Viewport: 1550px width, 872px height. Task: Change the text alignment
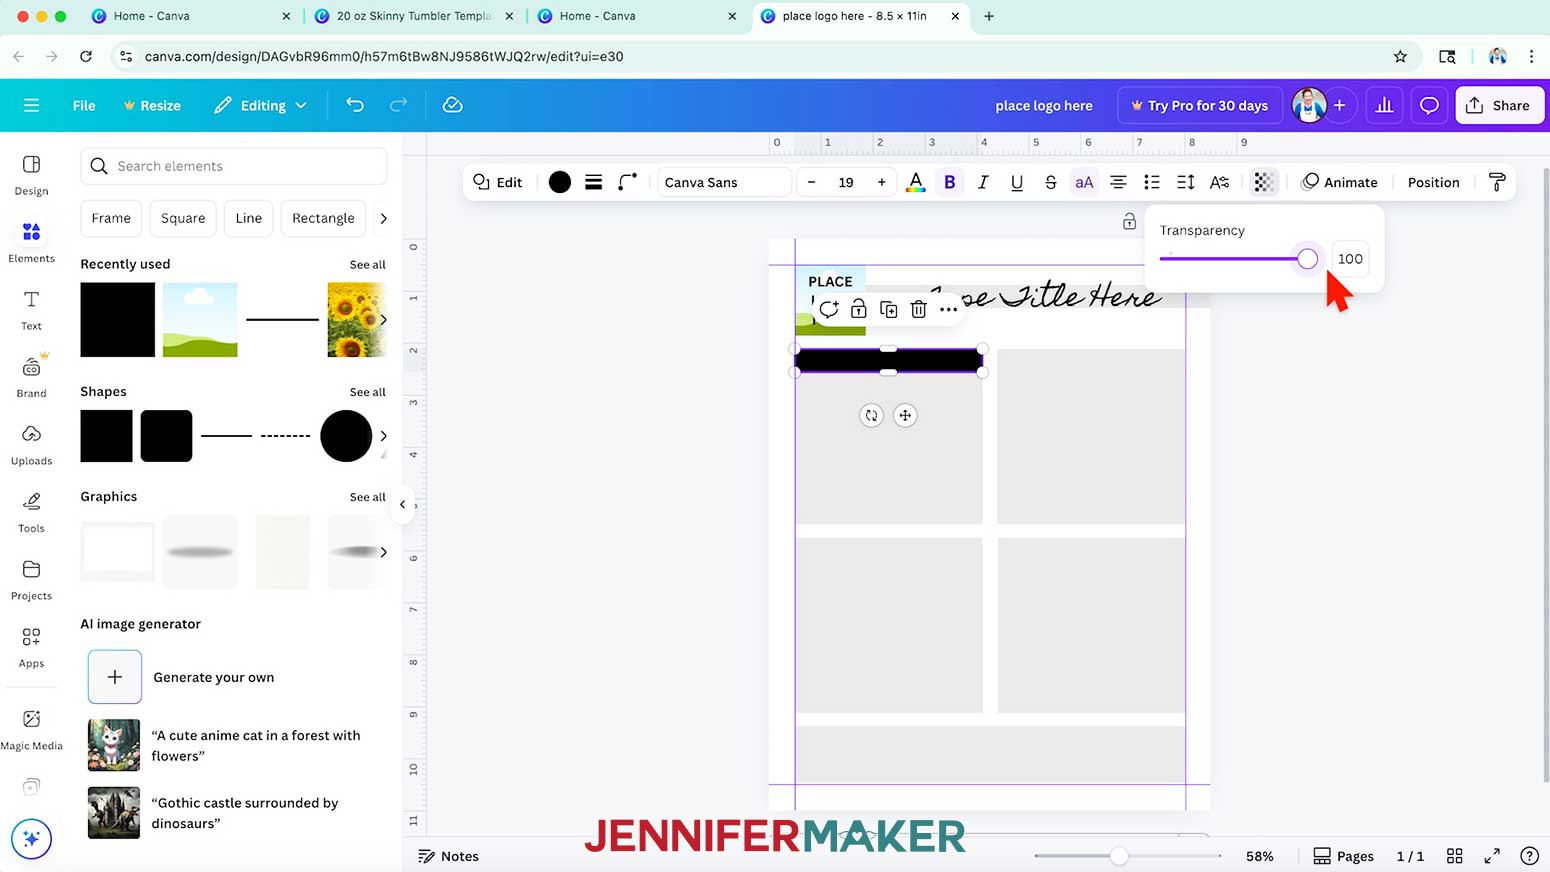pos(1118,182)
